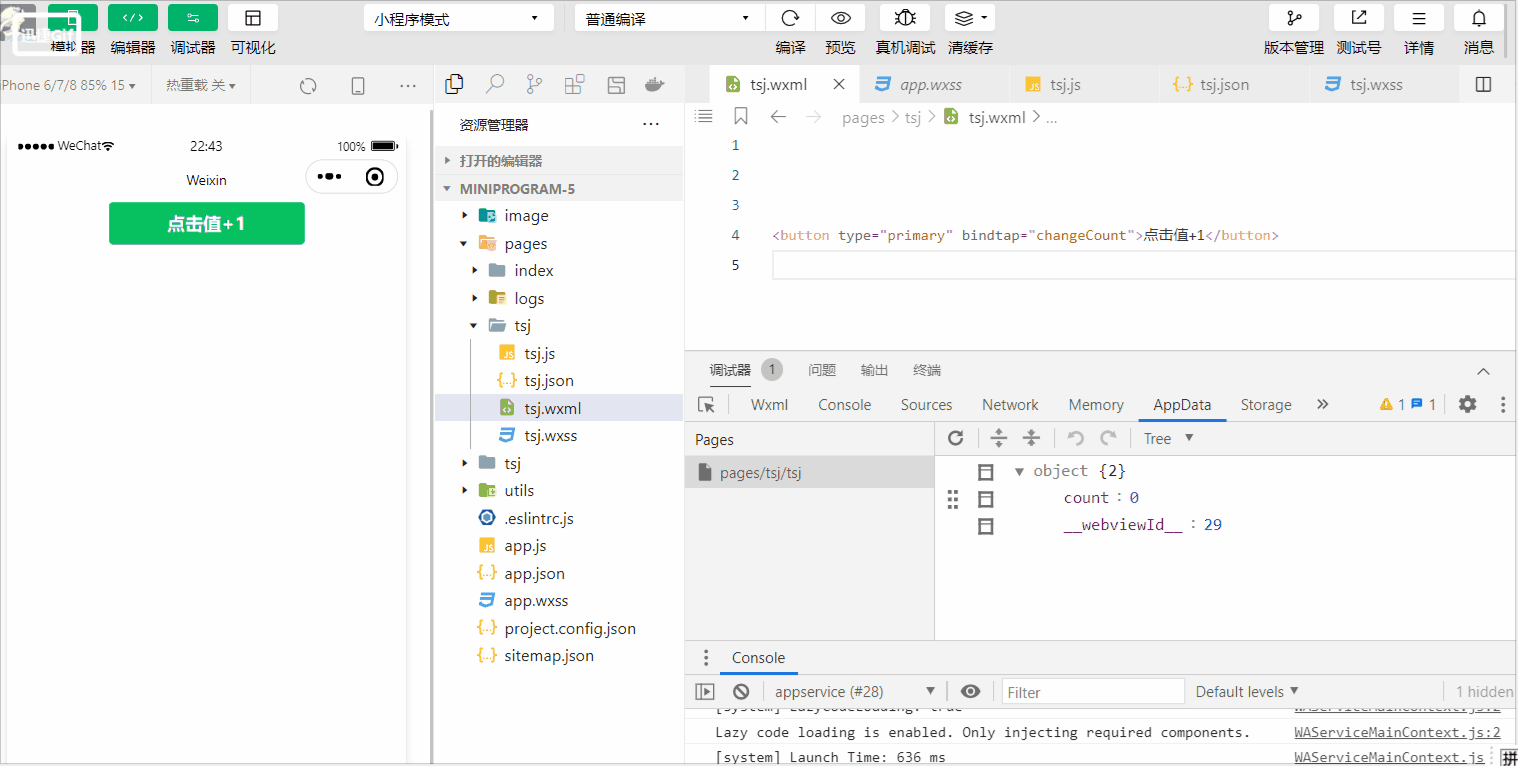This screenshot has width=1518, height=766.
Task: Open project.config.json file
Action: point(559,628)
